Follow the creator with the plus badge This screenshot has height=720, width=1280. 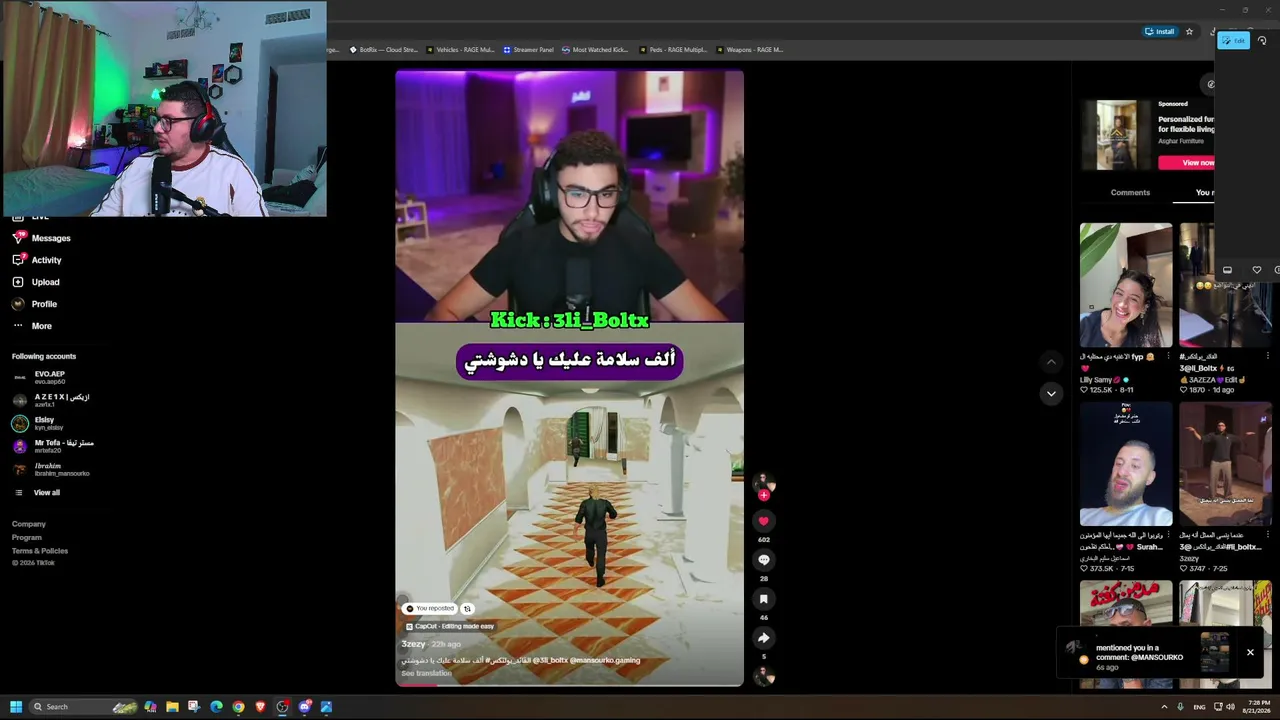(764, 495)
